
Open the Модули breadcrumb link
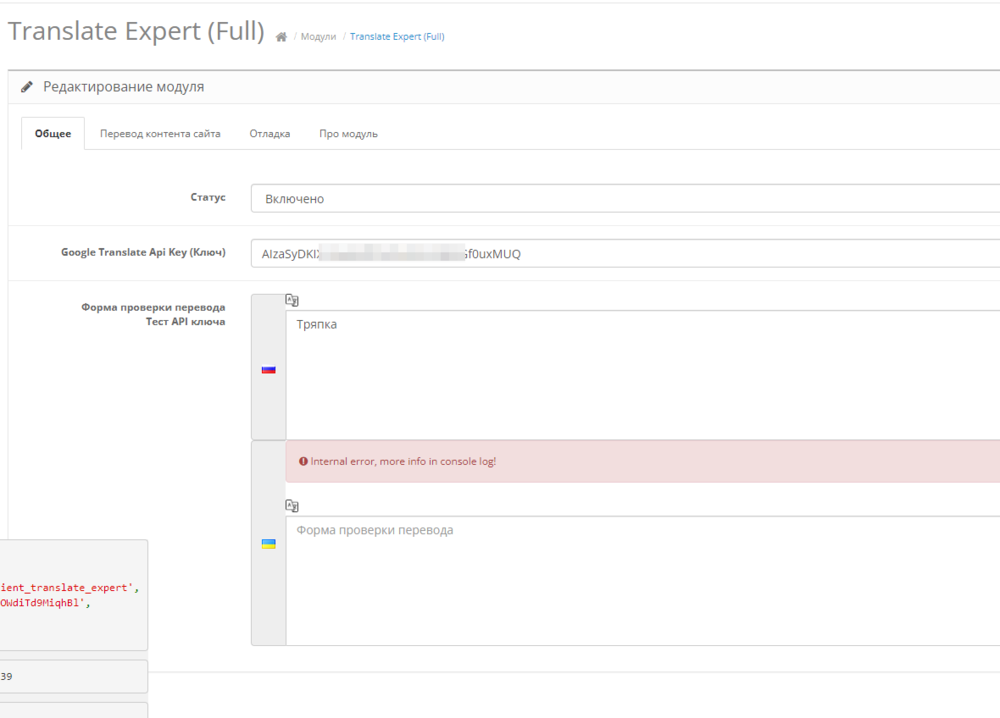[318, 37]
